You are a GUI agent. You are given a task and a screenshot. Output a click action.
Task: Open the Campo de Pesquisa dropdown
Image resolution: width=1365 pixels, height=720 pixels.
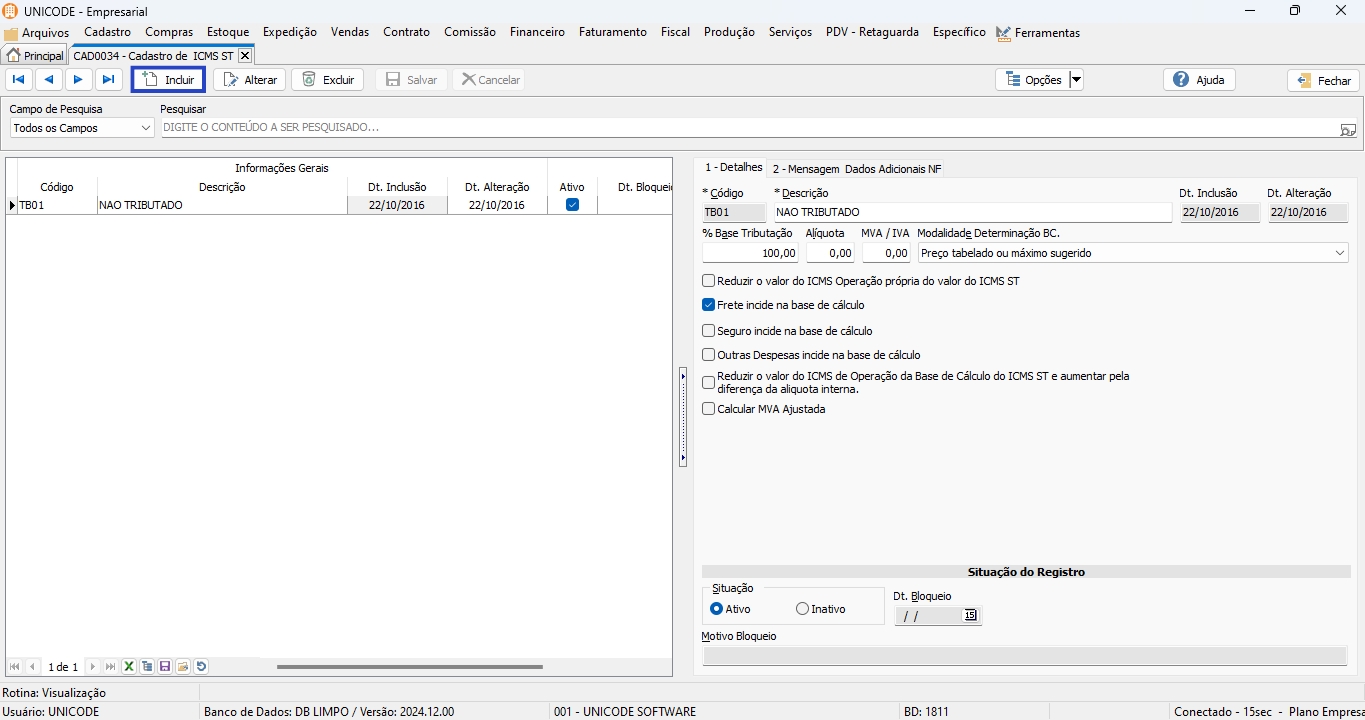coord(146,128)
